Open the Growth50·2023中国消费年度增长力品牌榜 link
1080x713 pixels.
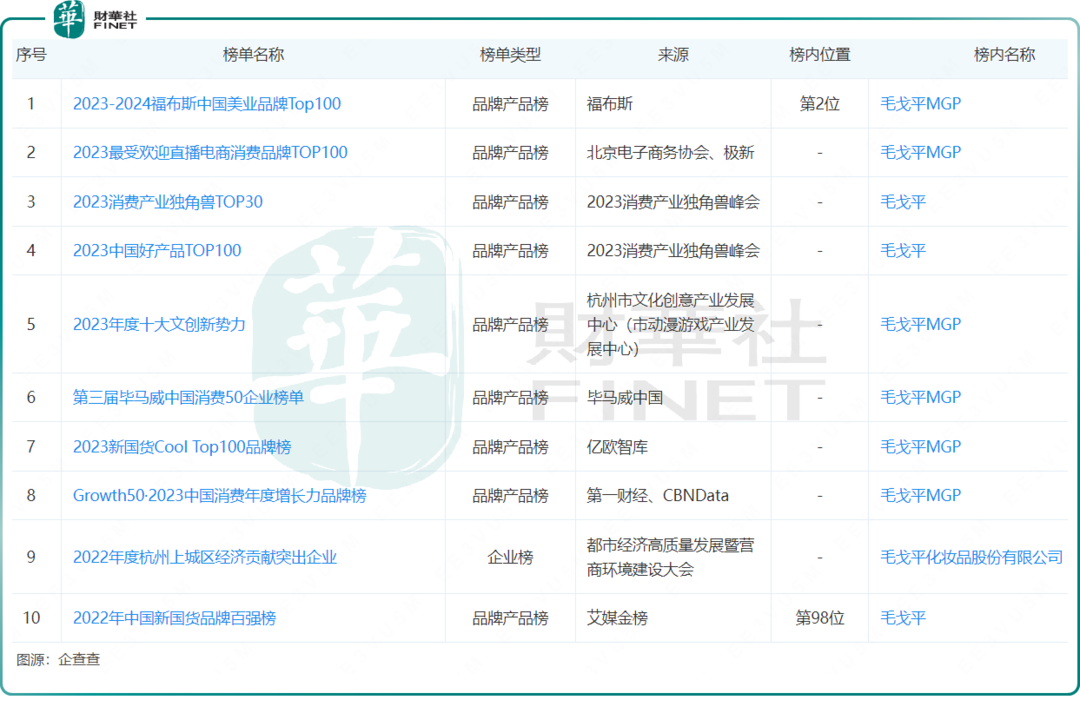(219, 496)
